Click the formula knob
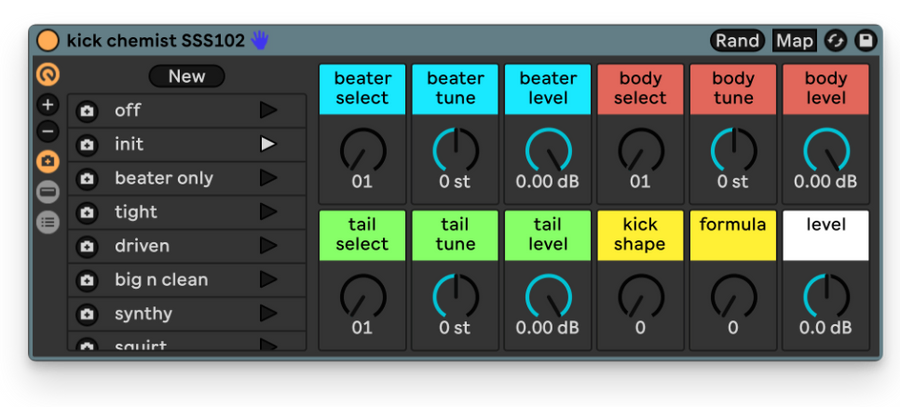Screen dimensions: 900x407 click(734, 296)
